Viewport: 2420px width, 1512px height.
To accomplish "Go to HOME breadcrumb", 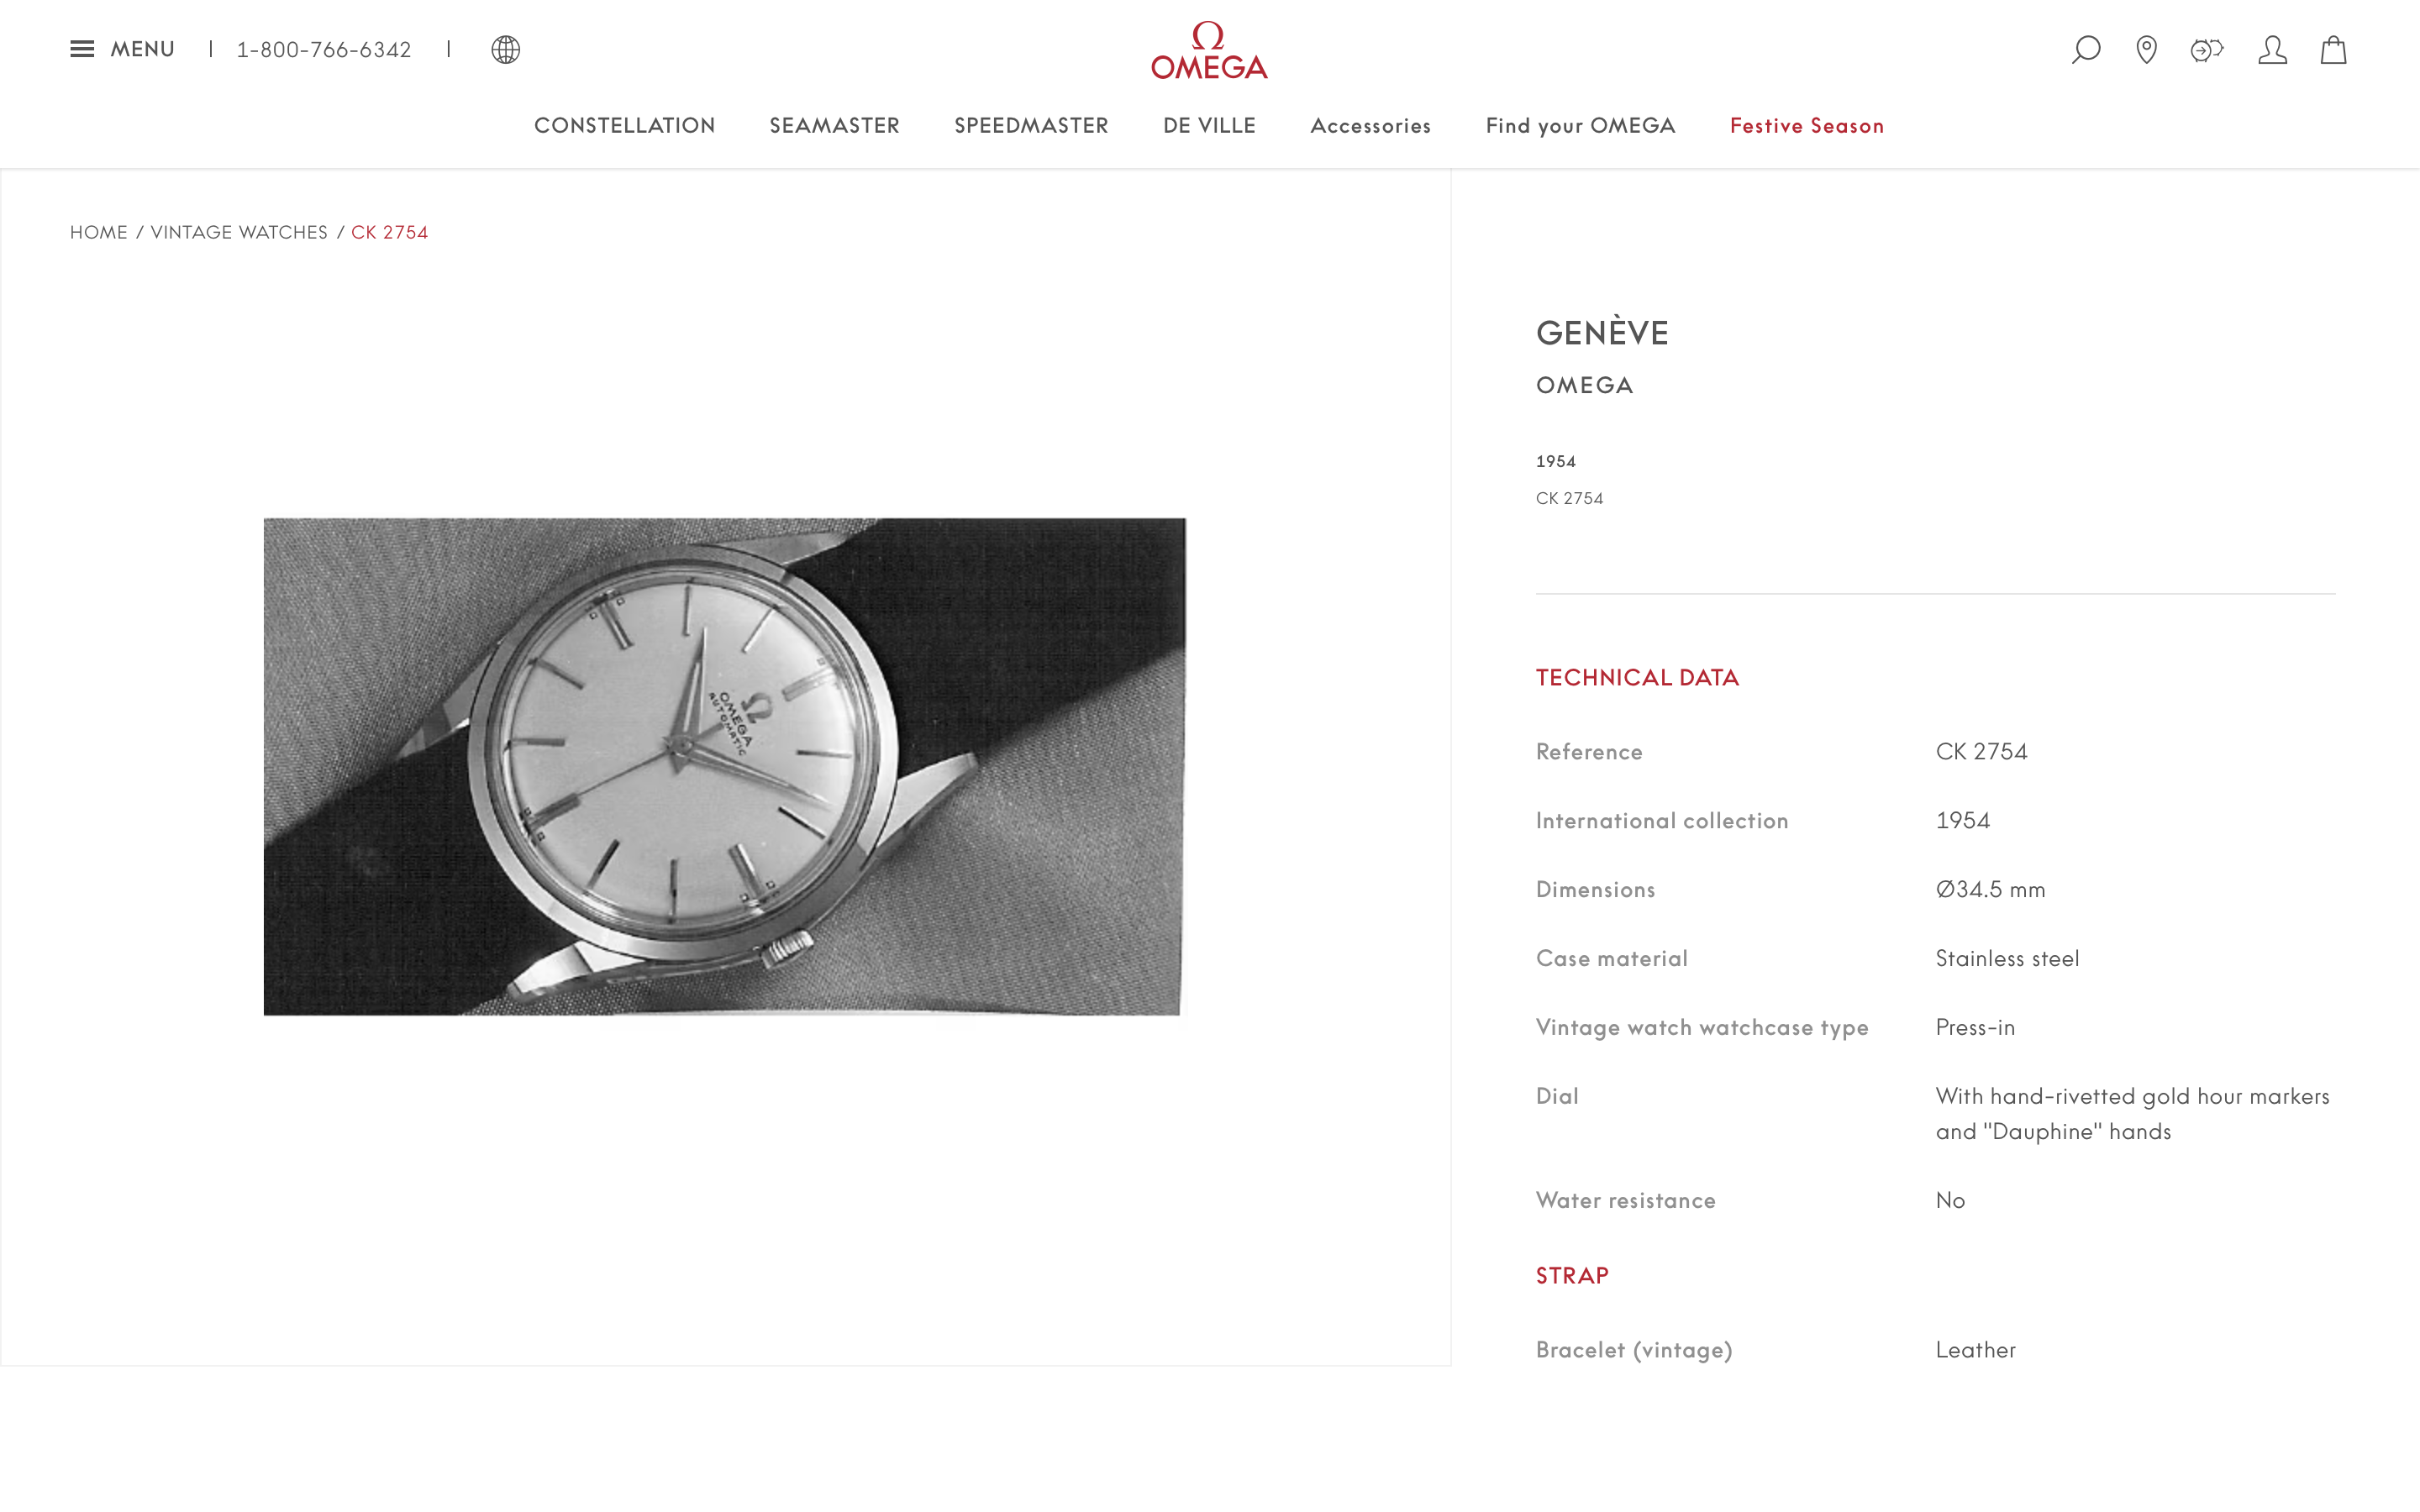I will pyautogui.click(x=99, y=232).
